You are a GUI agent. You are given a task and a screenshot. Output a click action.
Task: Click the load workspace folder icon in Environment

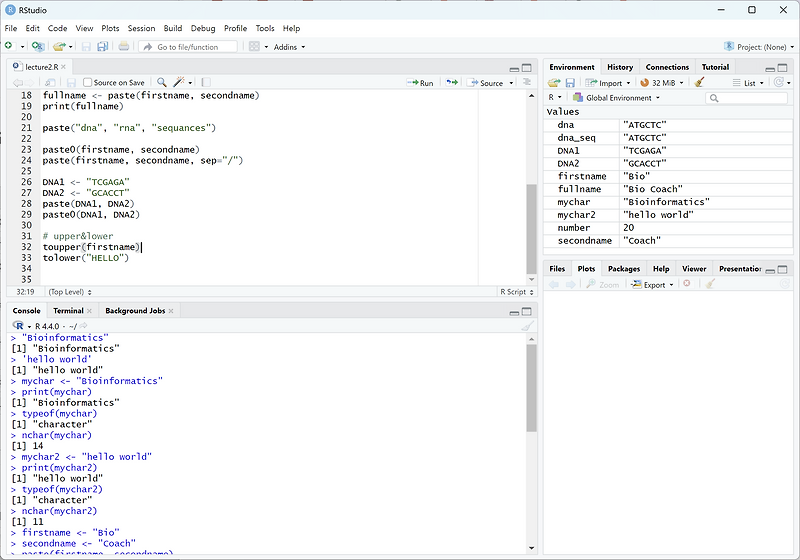pyautogui.click(x=555, y=83)
